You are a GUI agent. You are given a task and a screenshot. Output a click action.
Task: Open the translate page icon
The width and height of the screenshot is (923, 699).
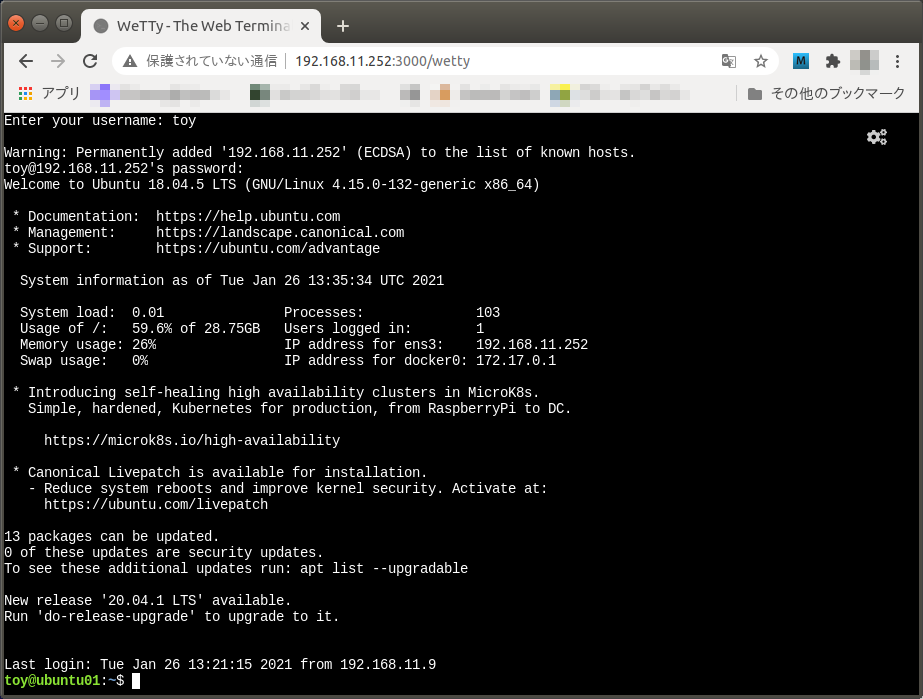click(729, 61)
